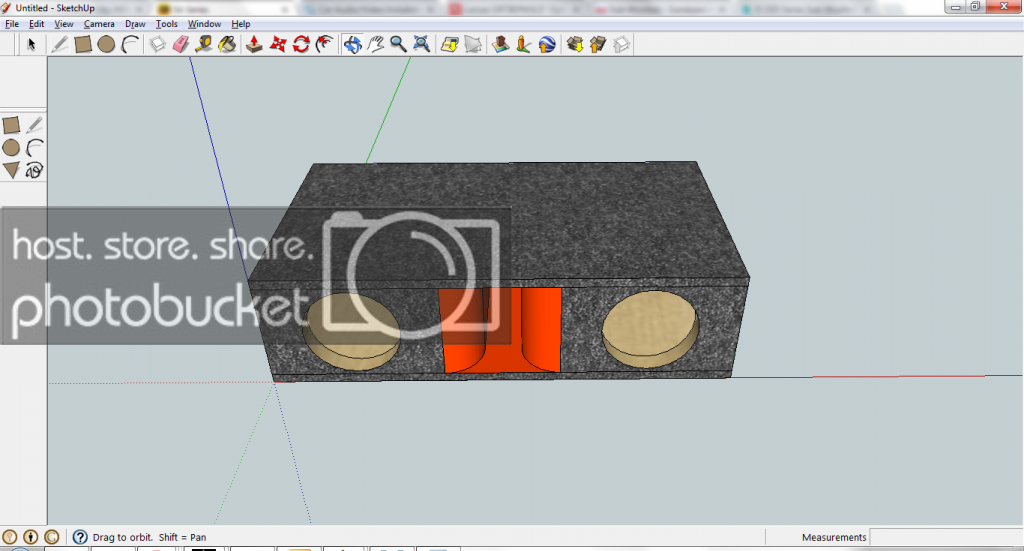Viewport: 1024px width, 551px height.
Task: Switch to the Pan hand tool
Action: [x=376, y=44]
